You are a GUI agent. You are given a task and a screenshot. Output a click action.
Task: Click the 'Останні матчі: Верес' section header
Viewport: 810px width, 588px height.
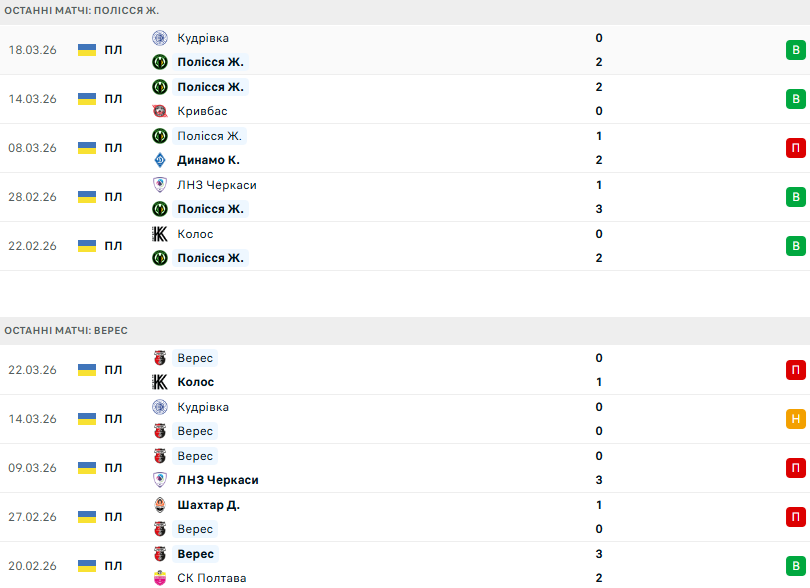pos(66,330)
